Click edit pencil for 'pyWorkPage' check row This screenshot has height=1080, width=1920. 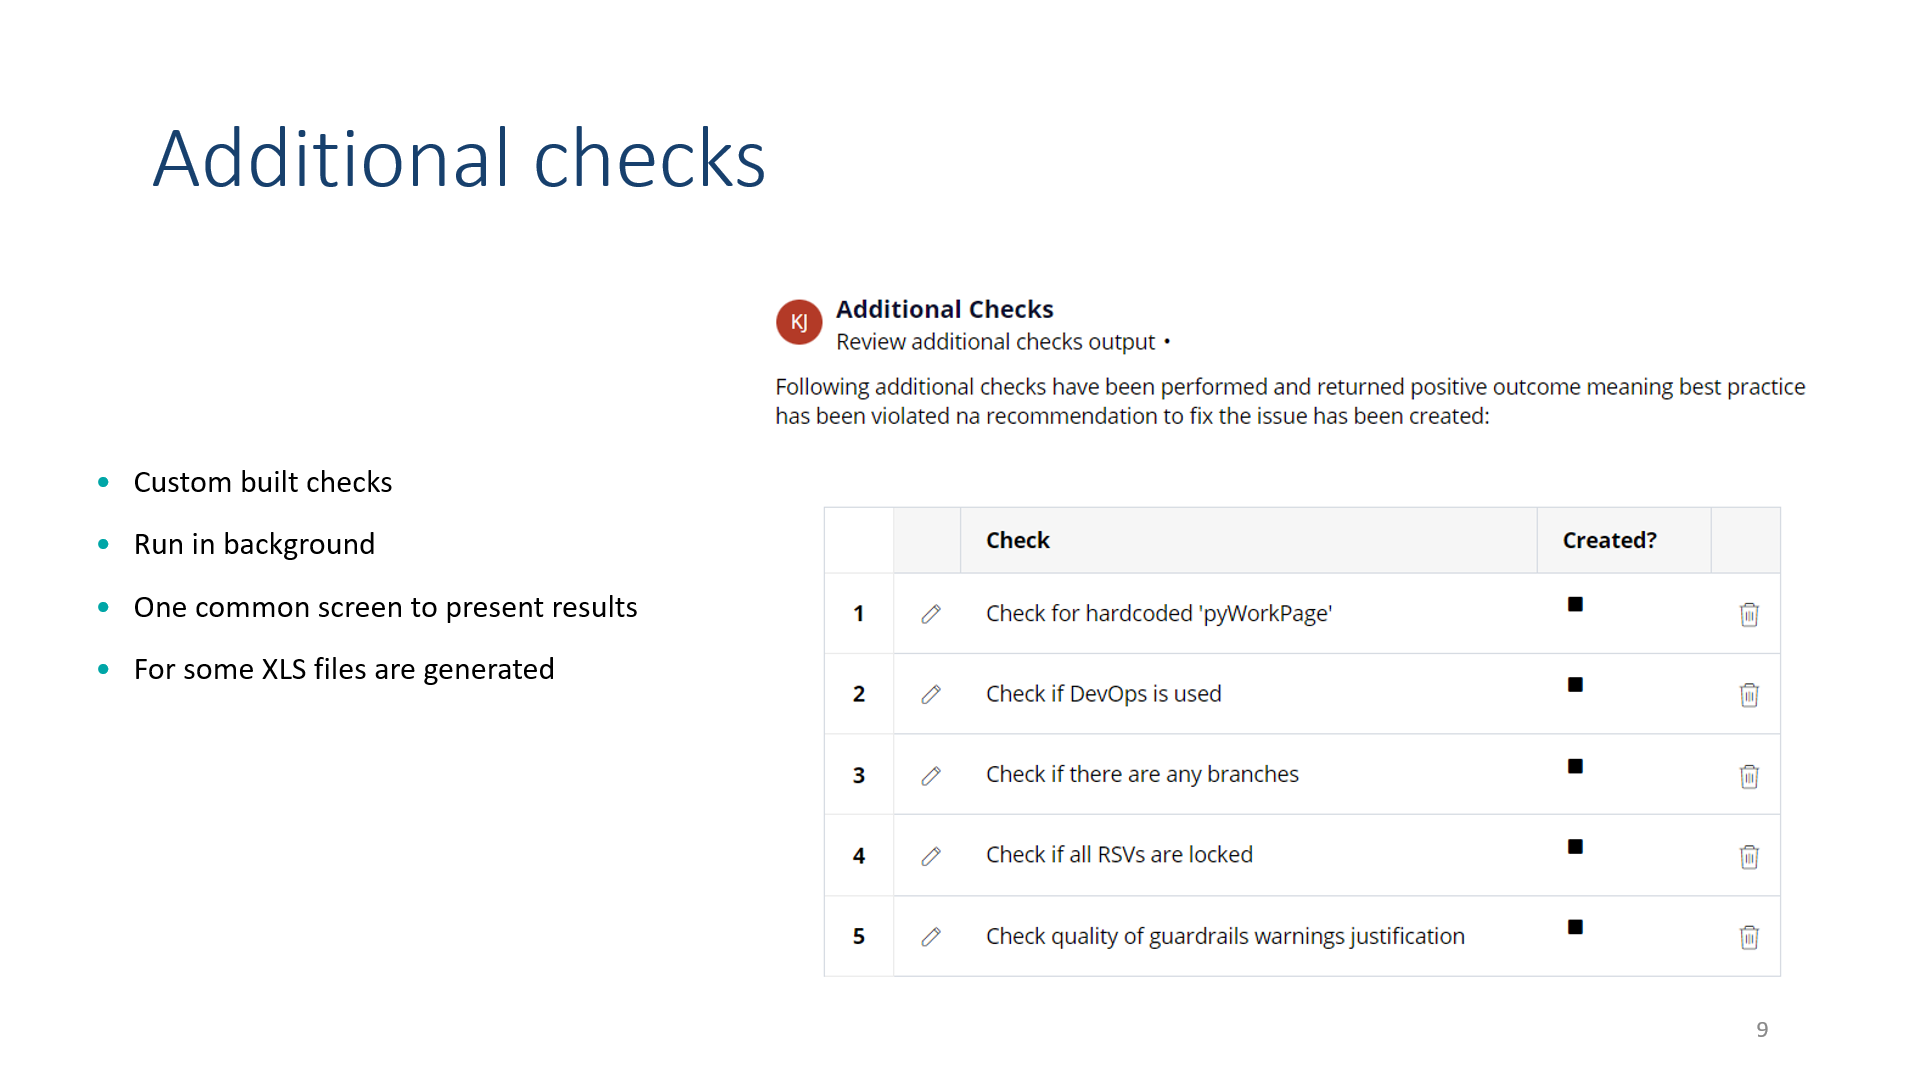(931, 614)
